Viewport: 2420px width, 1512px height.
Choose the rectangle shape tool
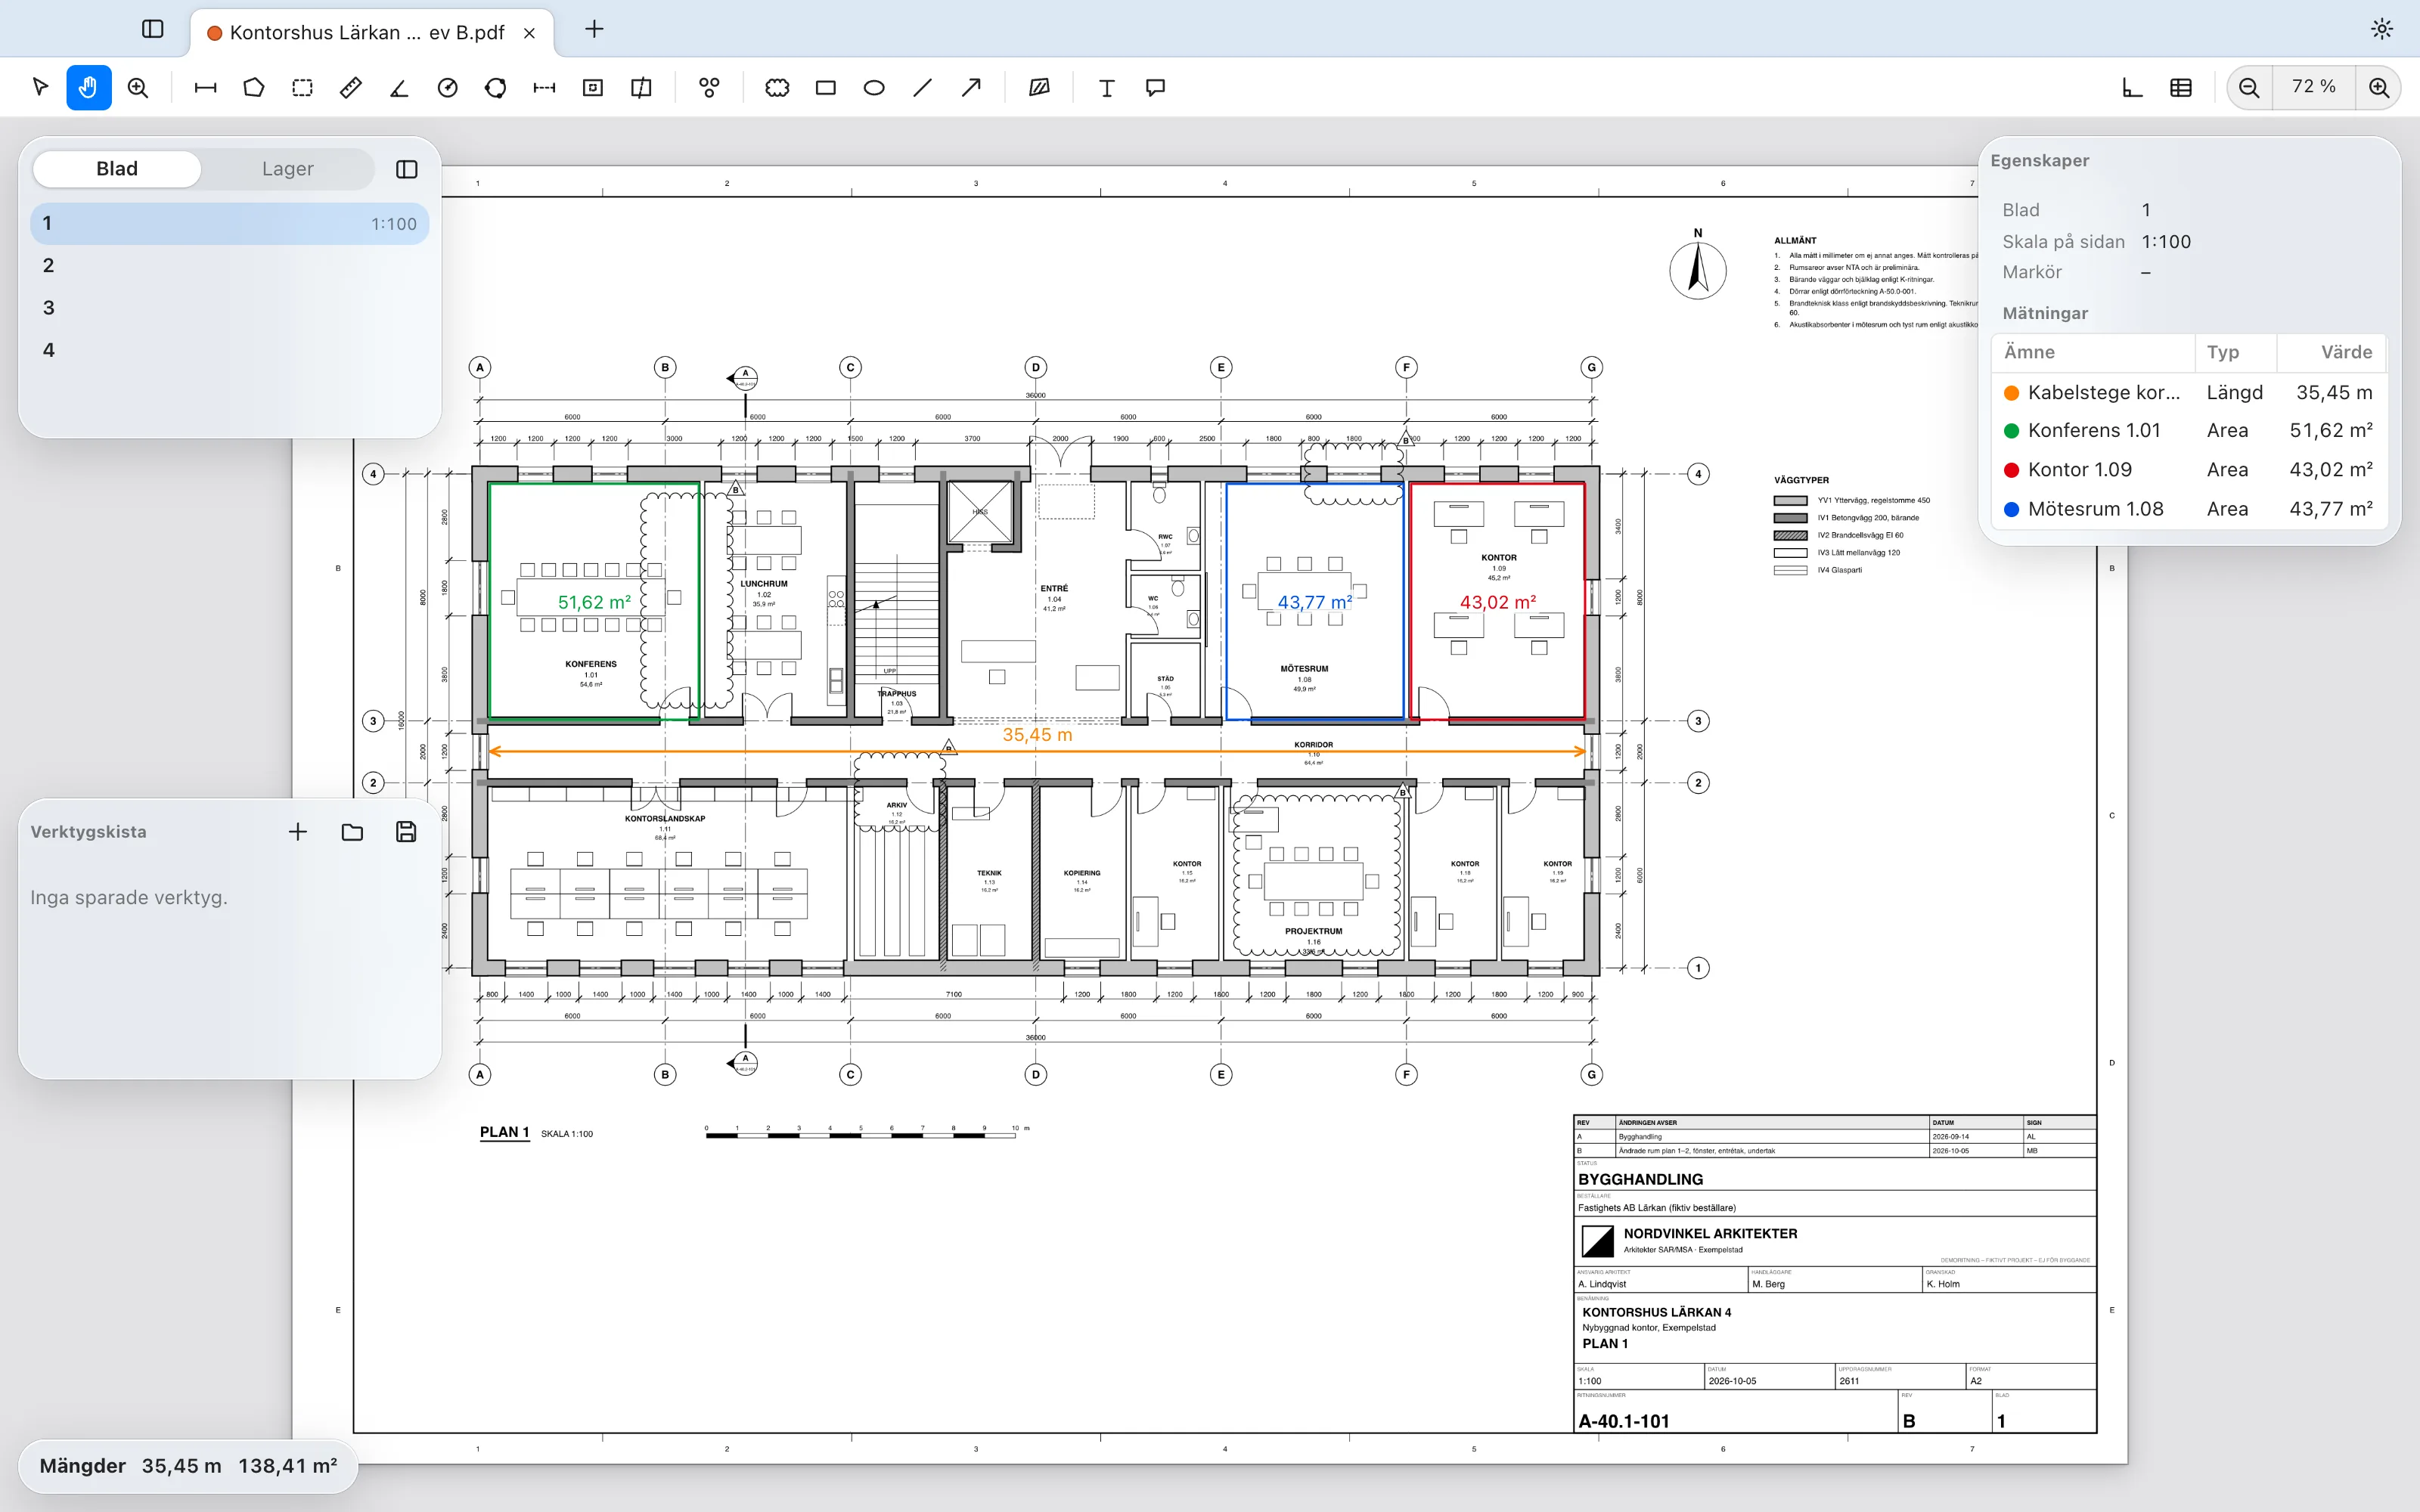pos(825,88)
